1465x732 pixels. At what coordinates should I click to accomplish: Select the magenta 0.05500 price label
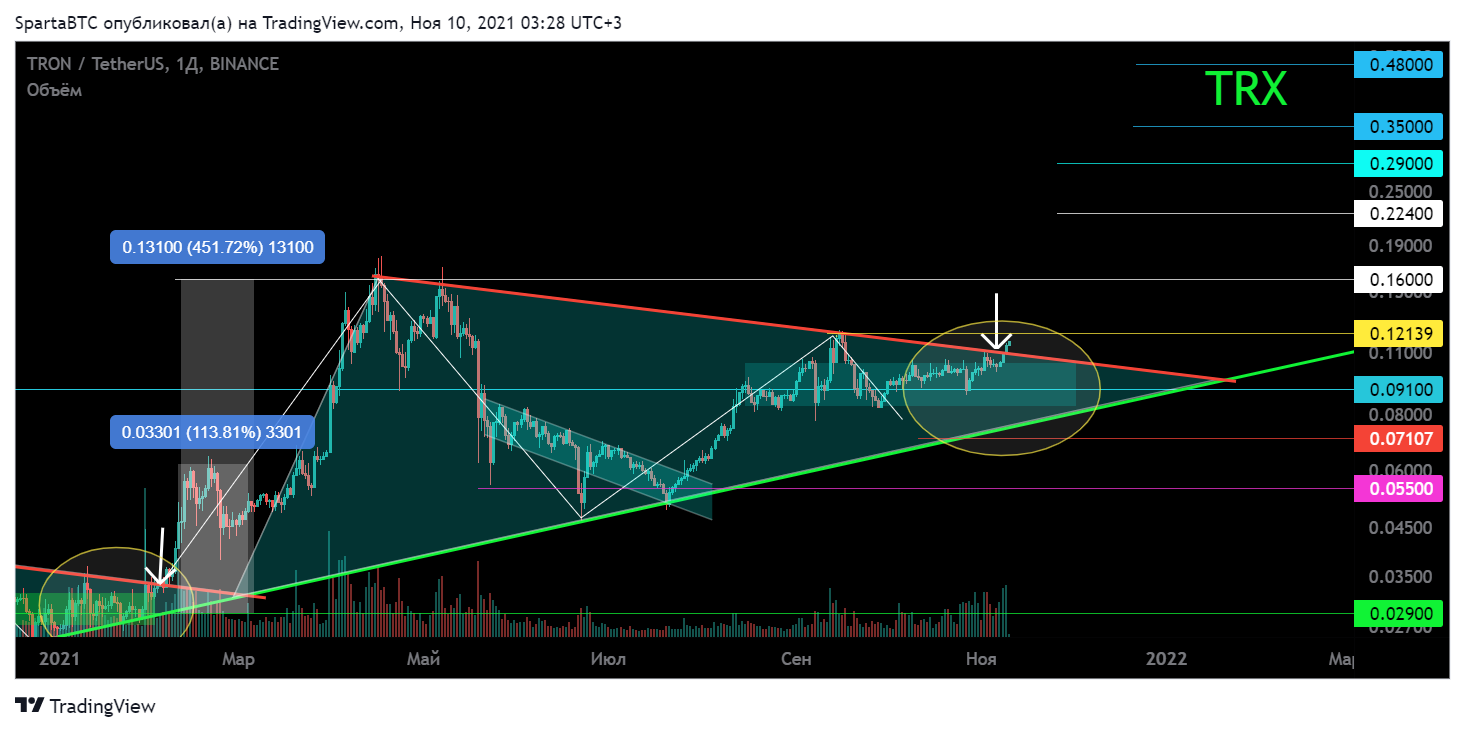[1398, 488]
